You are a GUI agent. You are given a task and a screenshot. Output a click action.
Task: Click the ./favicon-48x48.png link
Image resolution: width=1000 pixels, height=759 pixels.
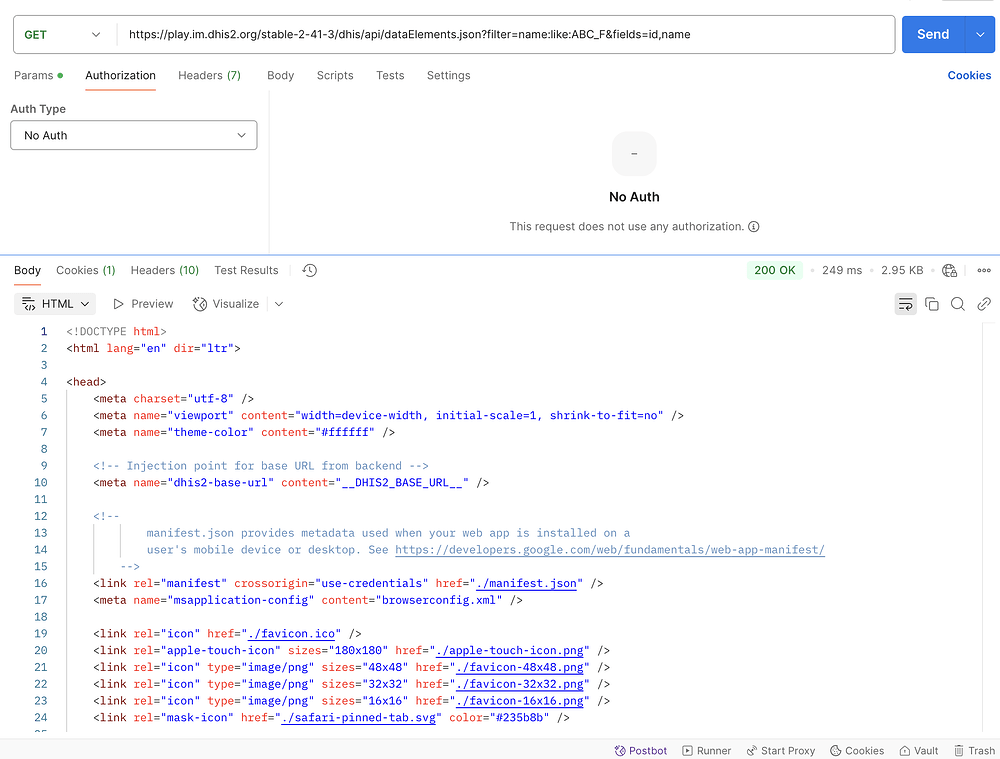520,667
